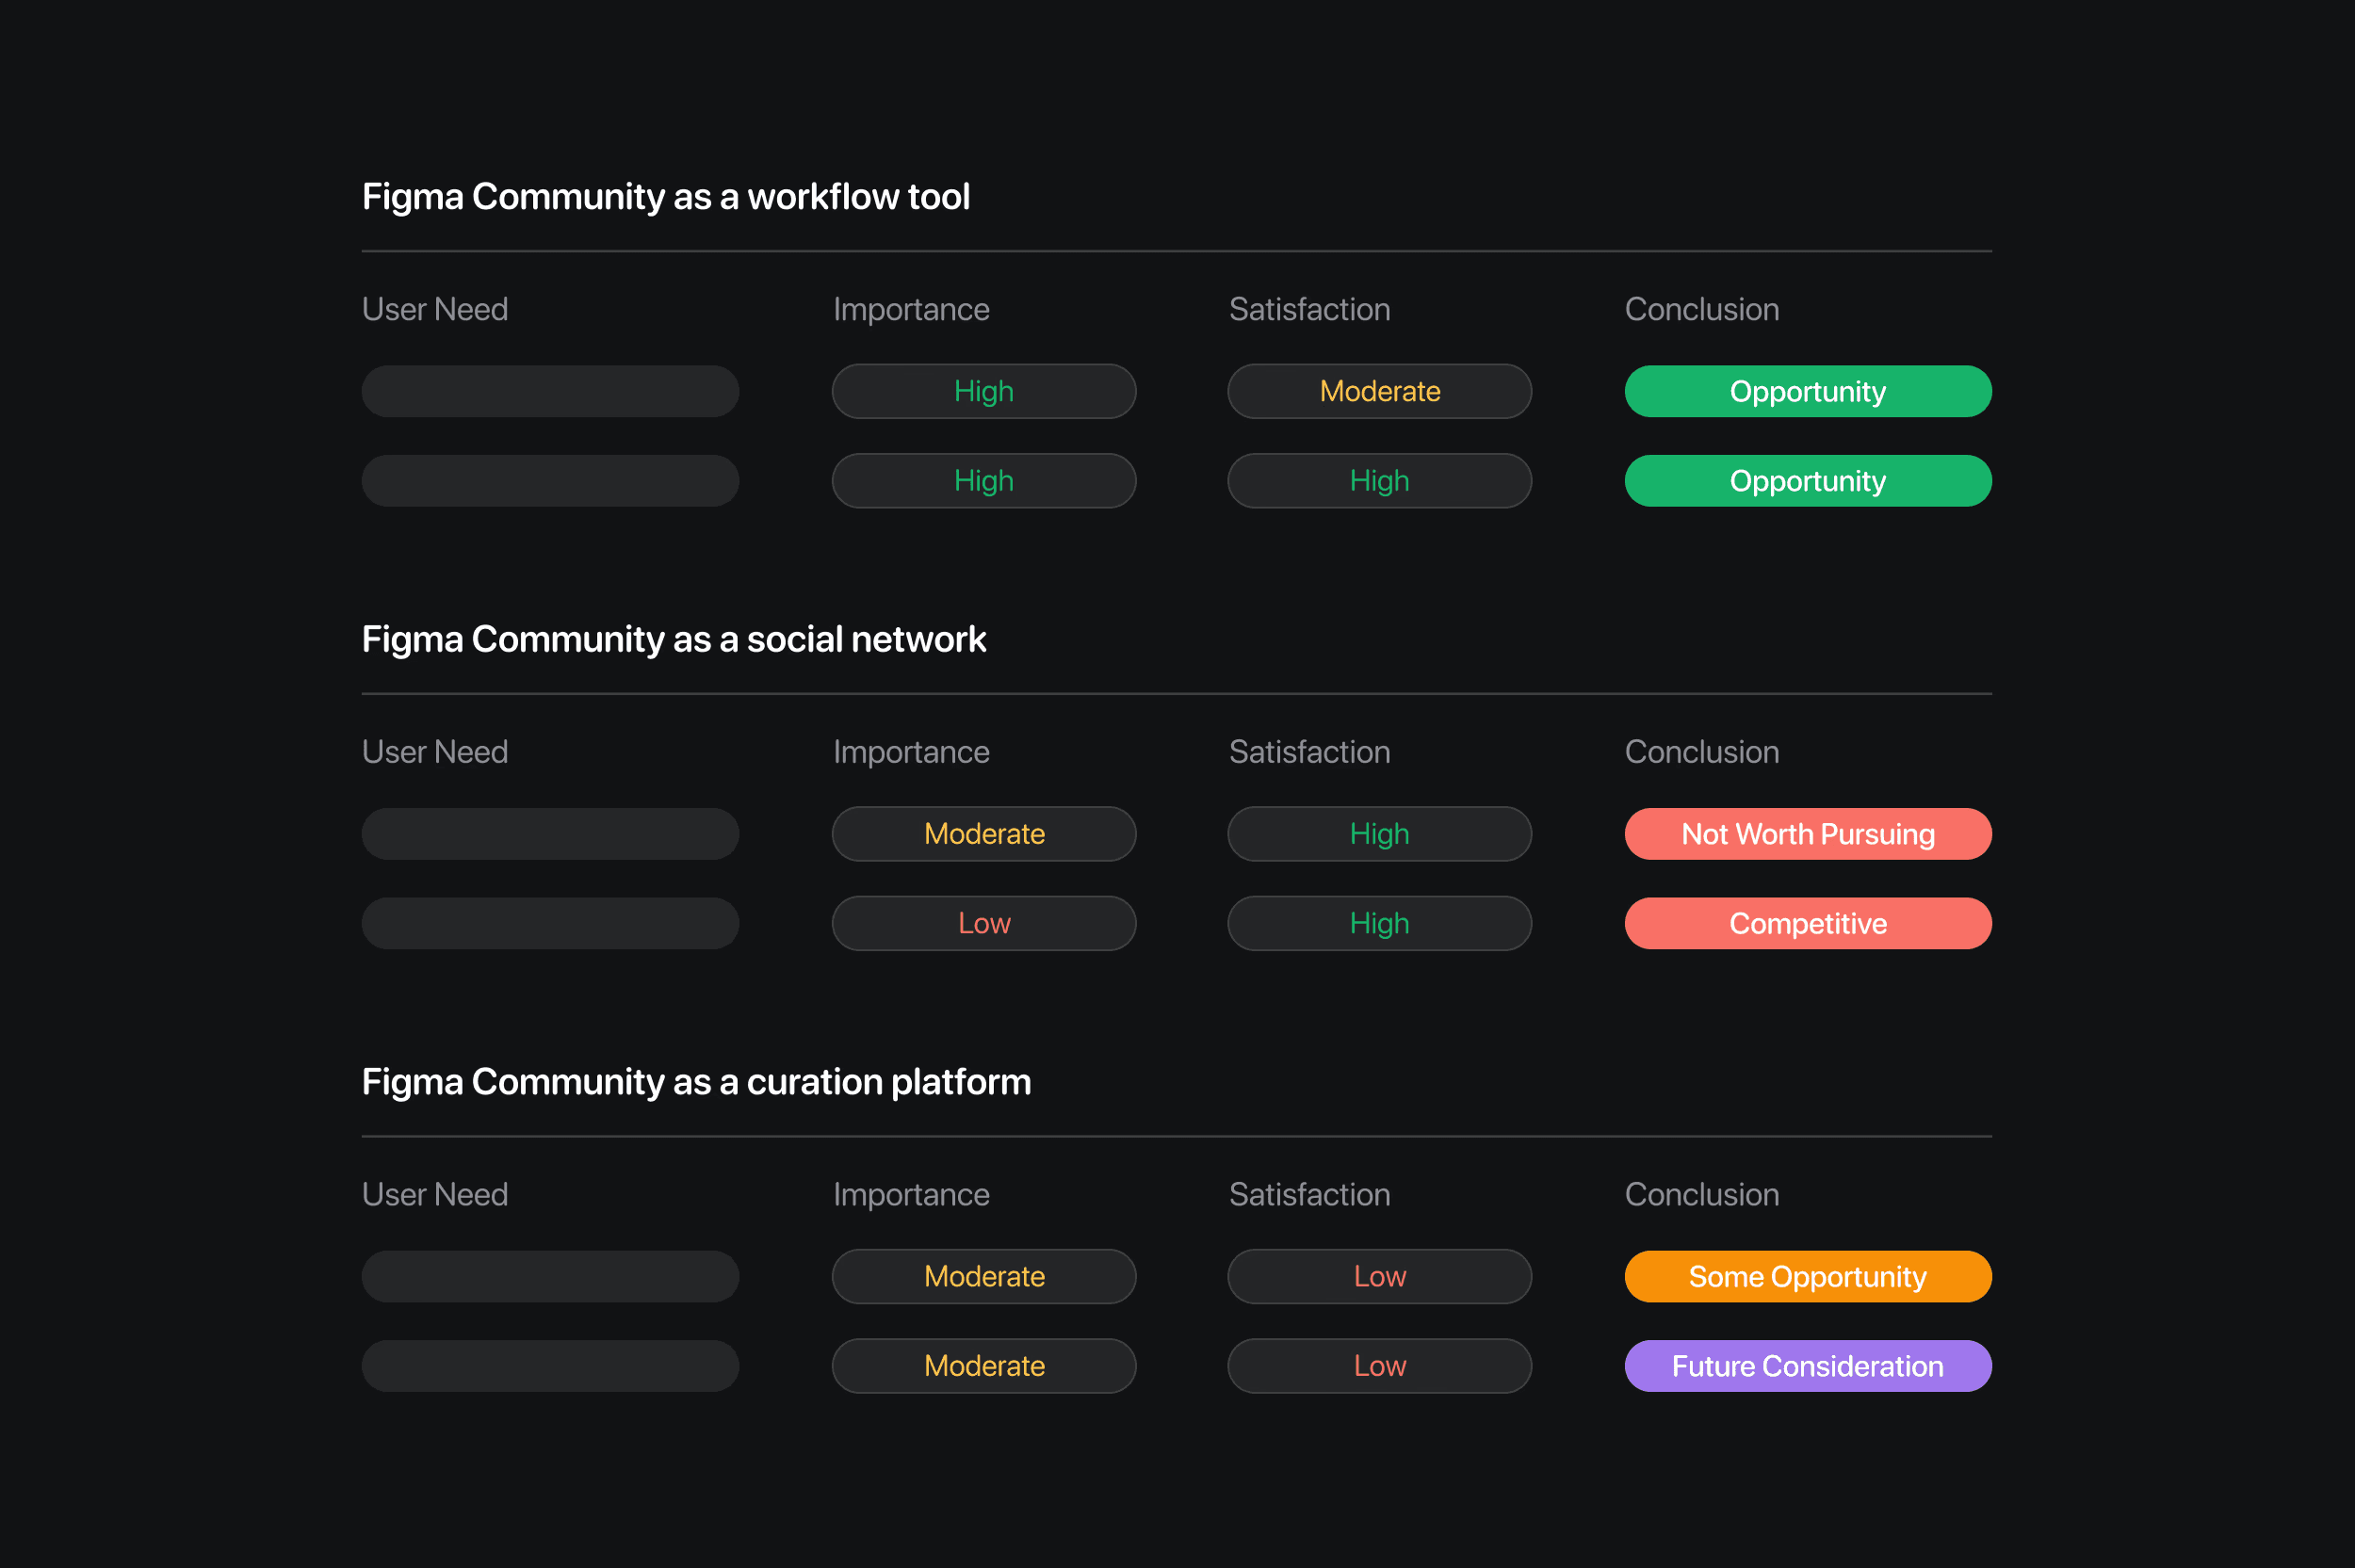Click the Satisfaction column header in social network section
This screenshot has width=2355, height=1568.
pyautogui.click(x=1308, y=752)
